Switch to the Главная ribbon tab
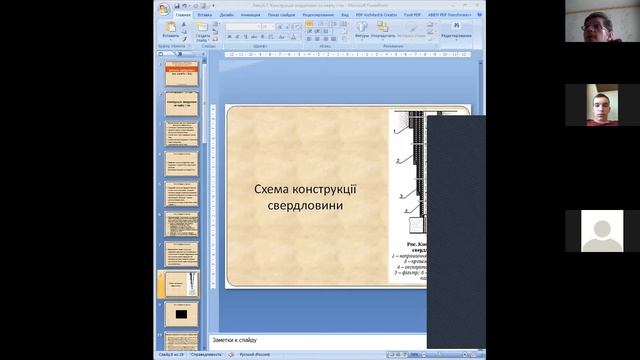 pyautogui.click(x=183, y=15)
